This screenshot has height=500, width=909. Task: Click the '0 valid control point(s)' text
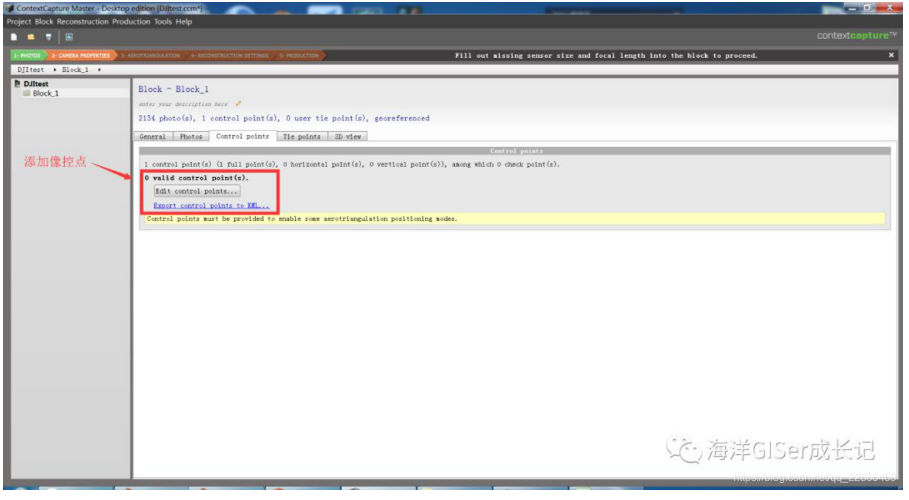tap(196, 177)
